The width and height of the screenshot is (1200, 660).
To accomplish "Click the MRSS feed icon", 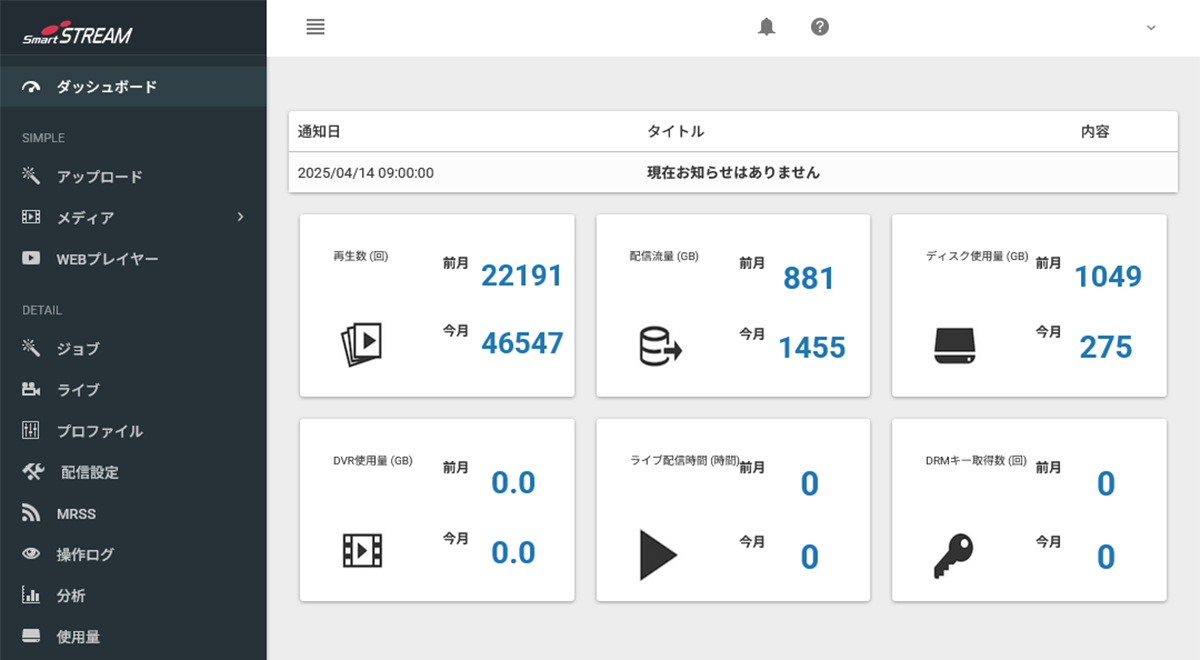I will 31,513.
